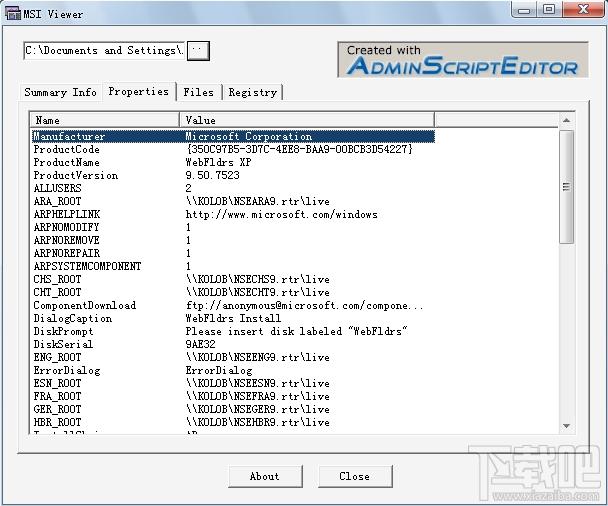Image resolution: width=608 pixels, height=506 pixels.
Task: Click the \\KOLOB\NSECHS9.rtr\live value
Action: [258, 279]
